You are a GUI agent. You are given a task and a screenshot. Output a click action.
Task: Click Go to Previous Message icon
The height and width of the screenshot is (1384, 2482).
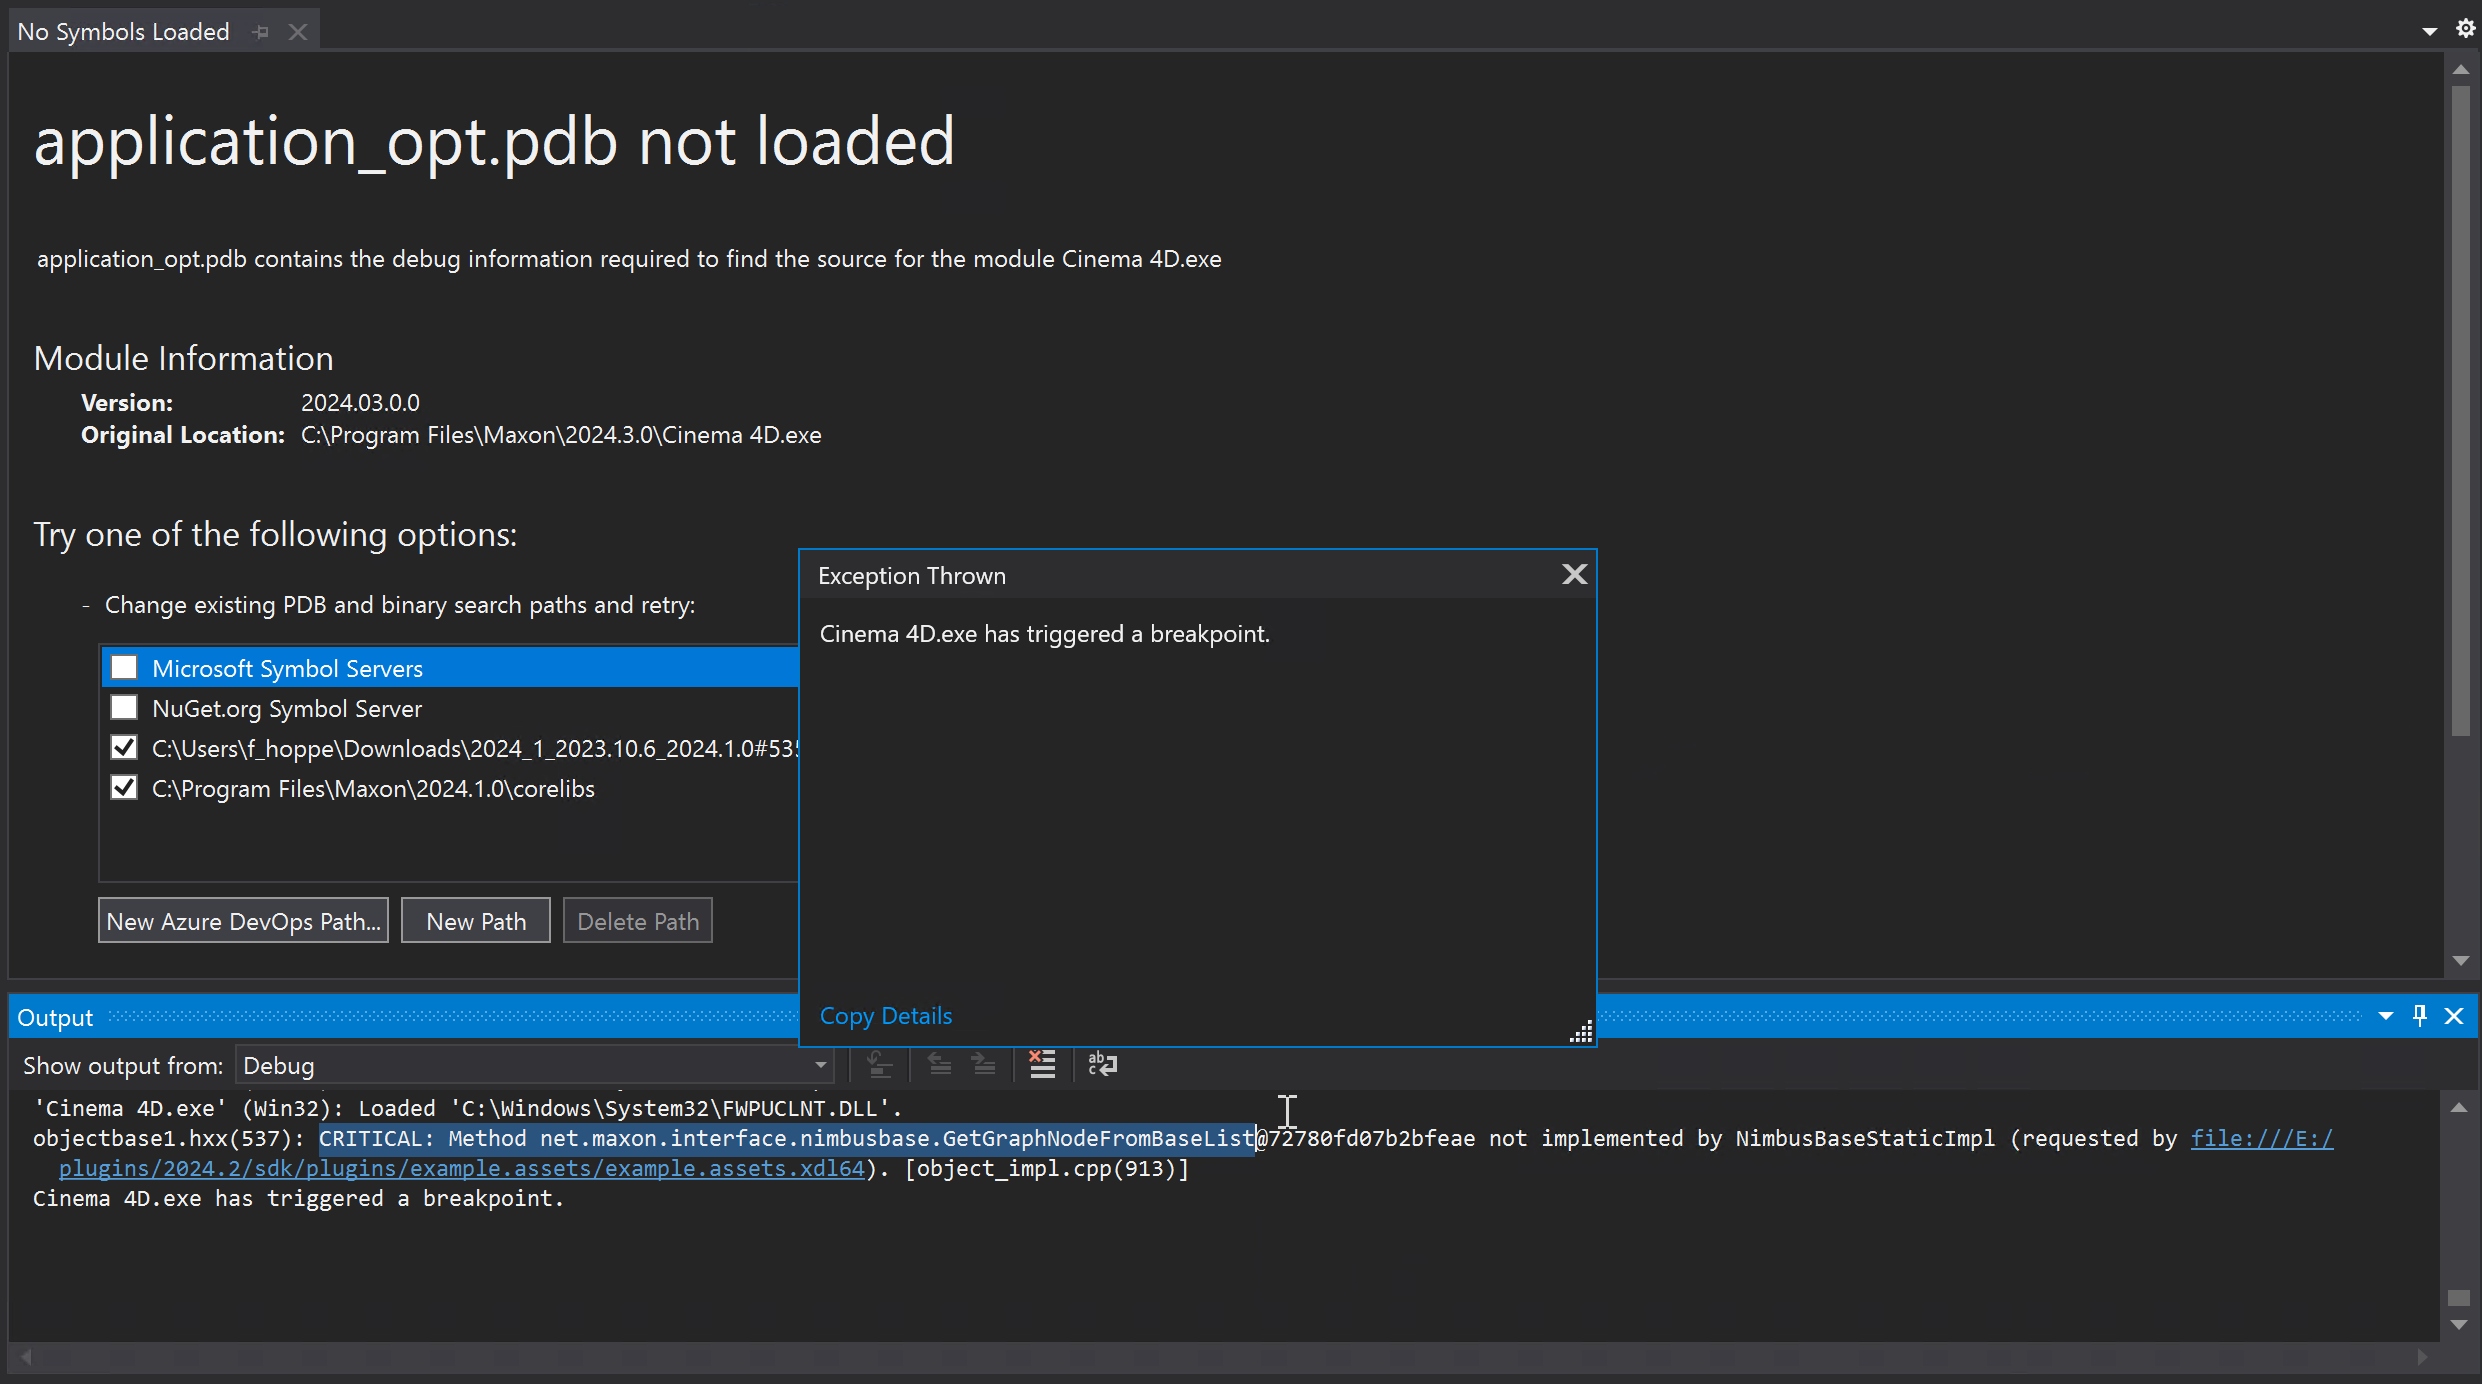pyautogui.click(x=939, y=1064)
